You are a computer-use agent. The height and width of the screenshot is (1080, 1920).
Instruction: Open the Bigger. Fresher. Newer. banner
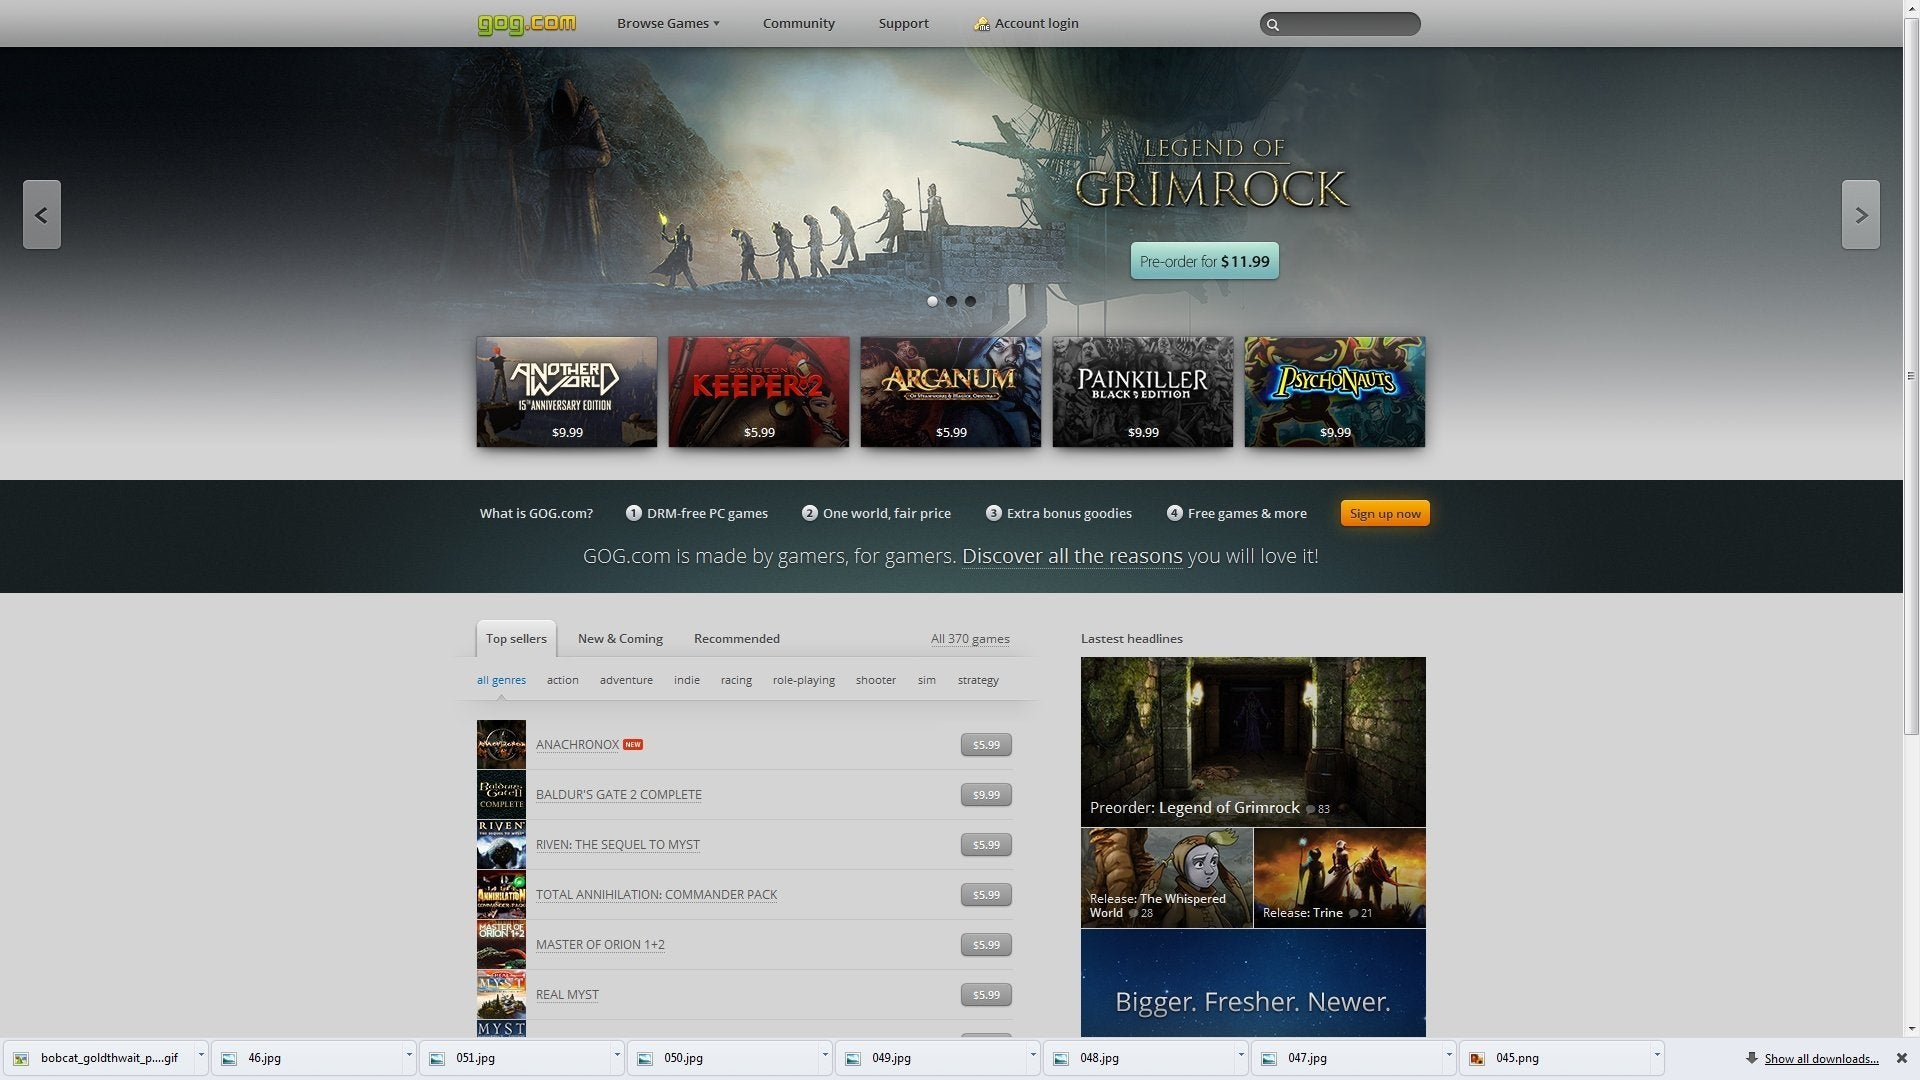[x=1253, y=983]
